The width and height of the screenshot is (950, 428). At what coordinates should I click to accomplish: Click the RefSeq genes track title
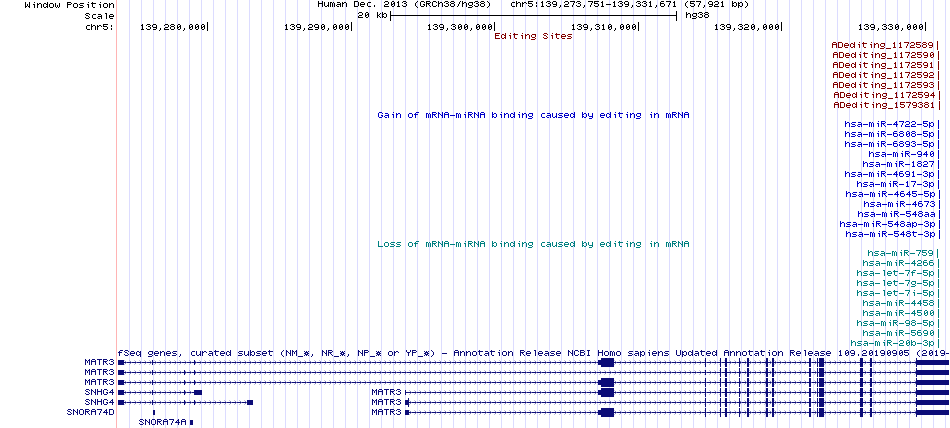click(533, 353)
